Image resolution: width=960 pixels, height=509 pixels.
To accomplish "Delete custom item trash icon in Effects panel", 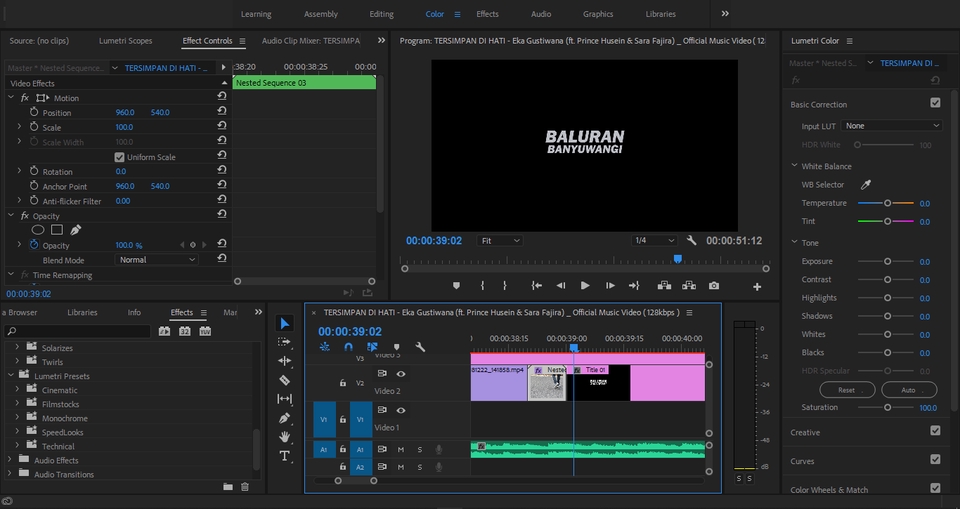I will coord(245,486).
